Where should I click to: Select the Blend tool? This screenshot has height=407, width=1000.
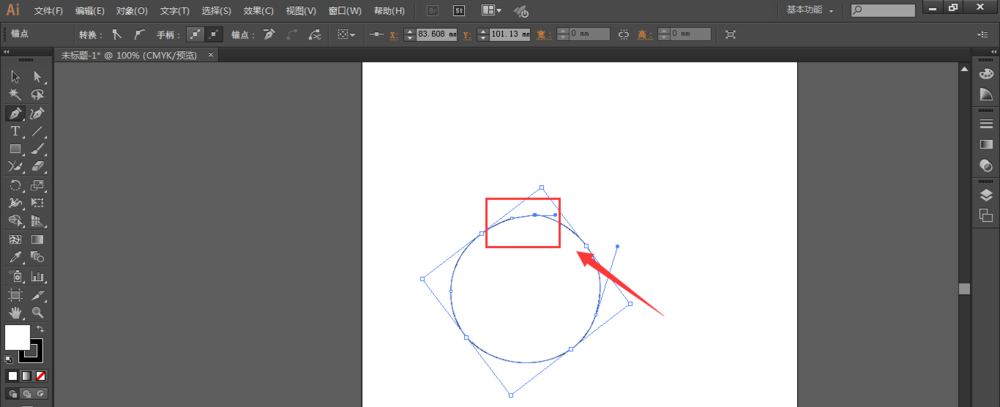38,258
